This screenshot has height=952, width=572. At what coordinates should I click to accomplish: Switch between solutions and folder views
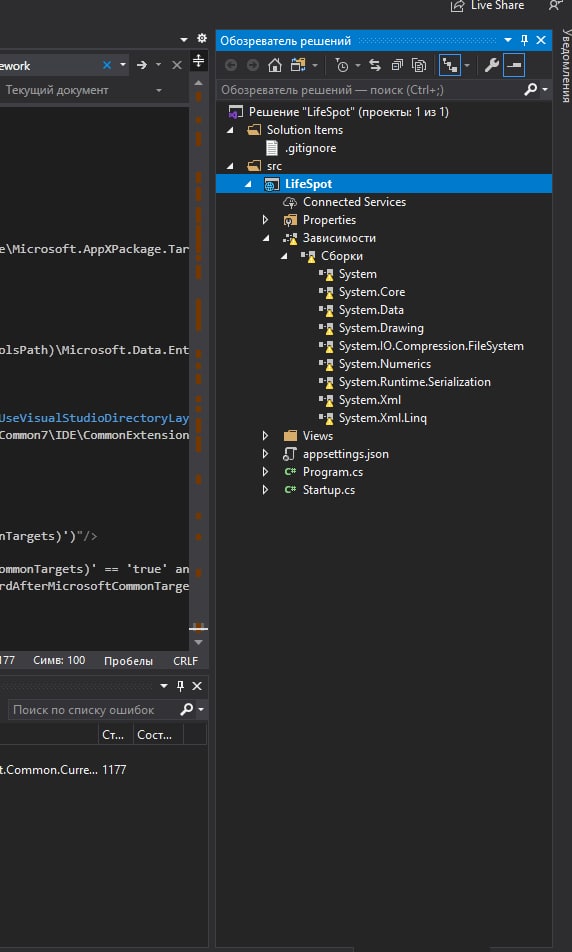298,66
